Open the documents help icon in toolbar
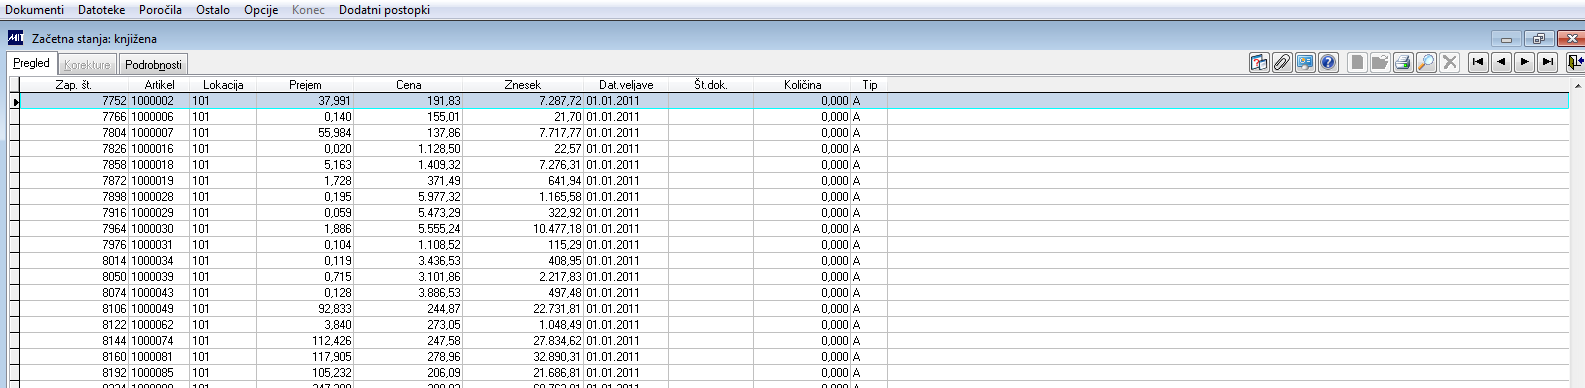The width and height of the screenshot is (1585, 388). tap(1259, 63)
